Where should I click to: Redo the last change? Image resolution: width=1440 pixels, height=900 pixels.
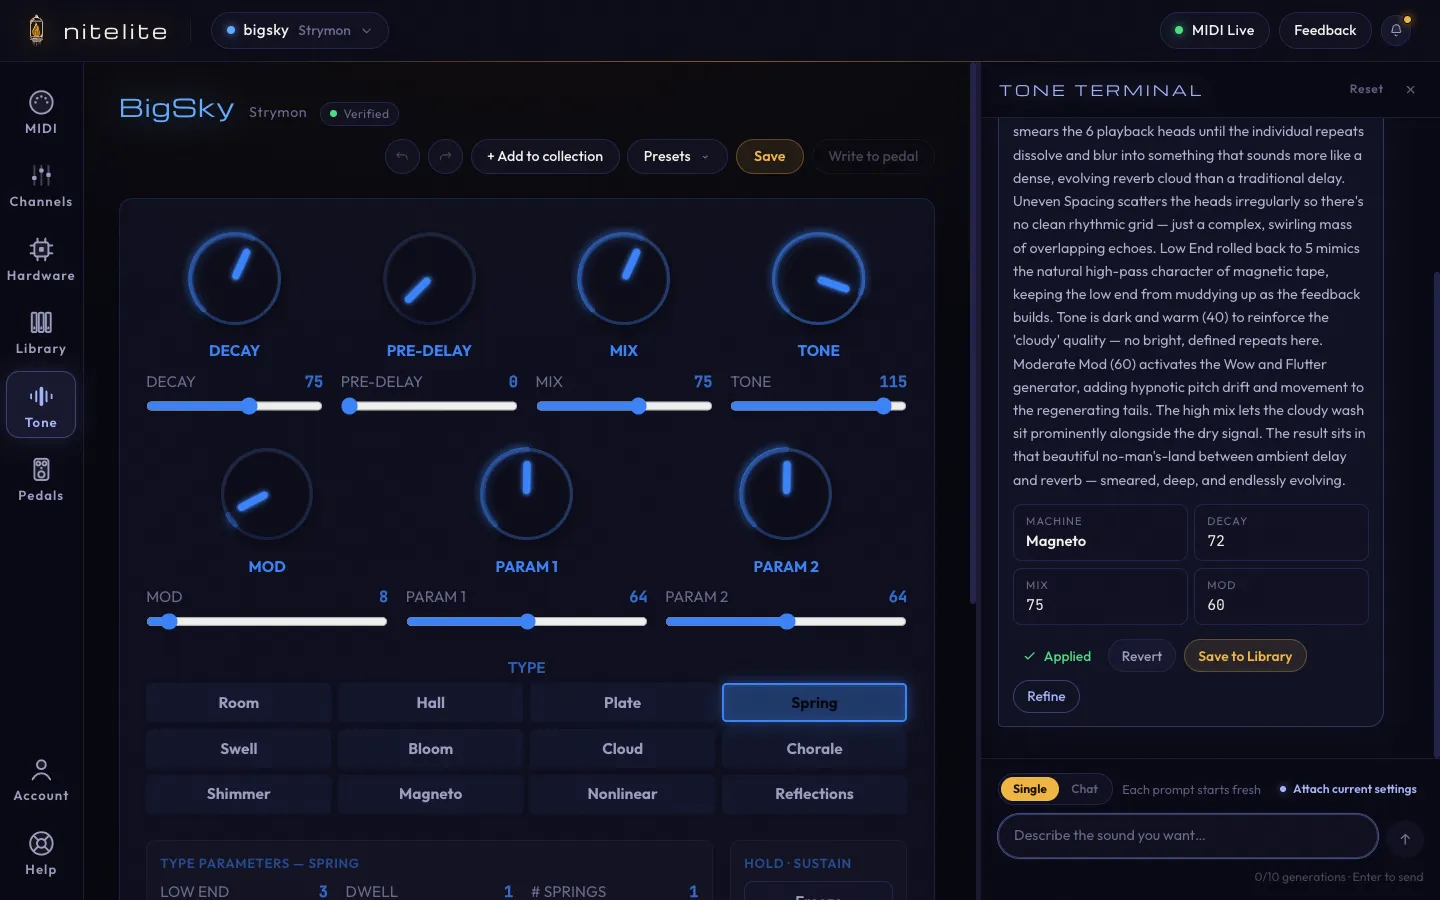point(445,156)
